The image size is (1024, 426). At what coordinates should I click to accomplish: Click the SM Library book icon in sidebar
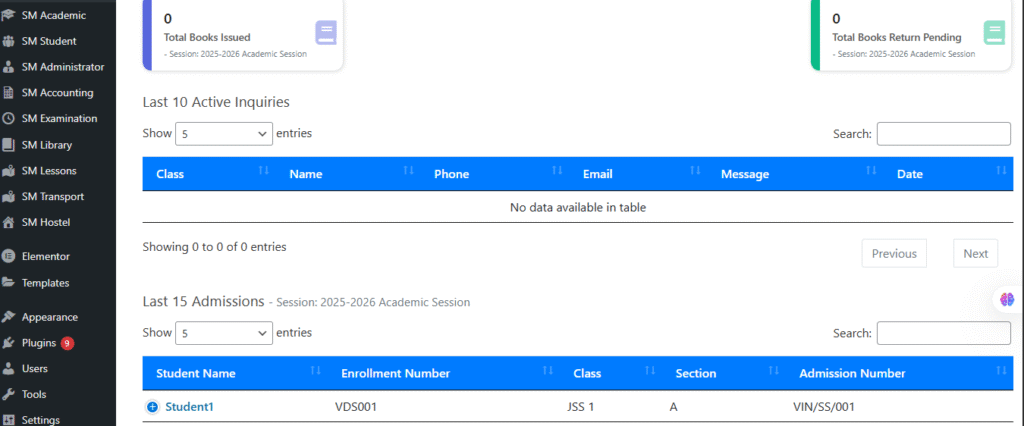pyautogui.click(x=9, y=145)
